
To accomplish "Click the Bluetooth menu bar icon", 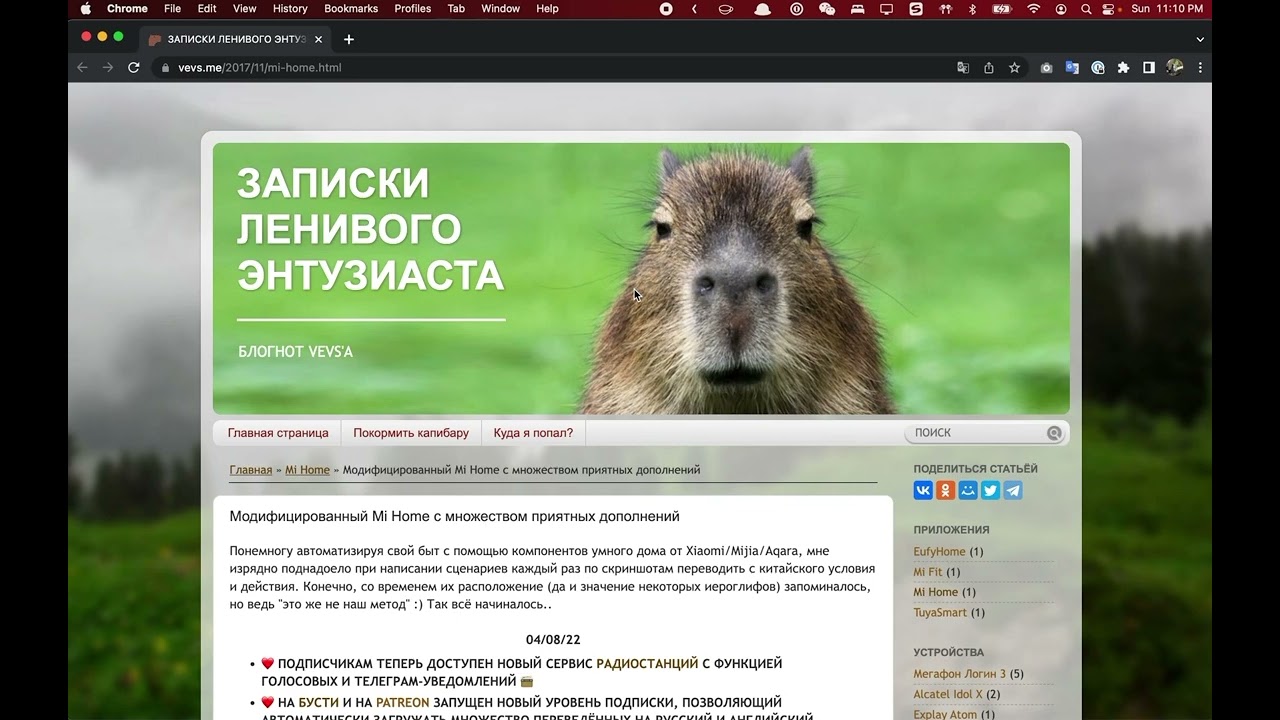I will 972,8.
